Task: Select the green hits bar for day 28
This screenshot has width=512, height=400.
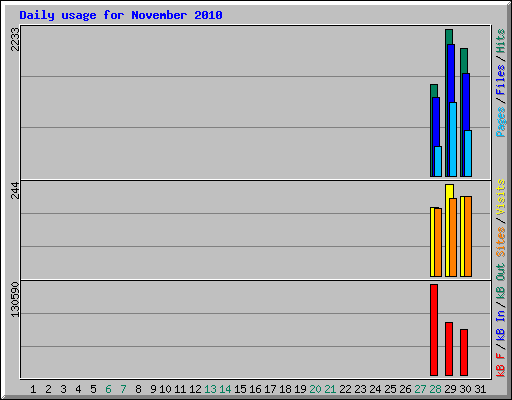Action: (434, 91)
